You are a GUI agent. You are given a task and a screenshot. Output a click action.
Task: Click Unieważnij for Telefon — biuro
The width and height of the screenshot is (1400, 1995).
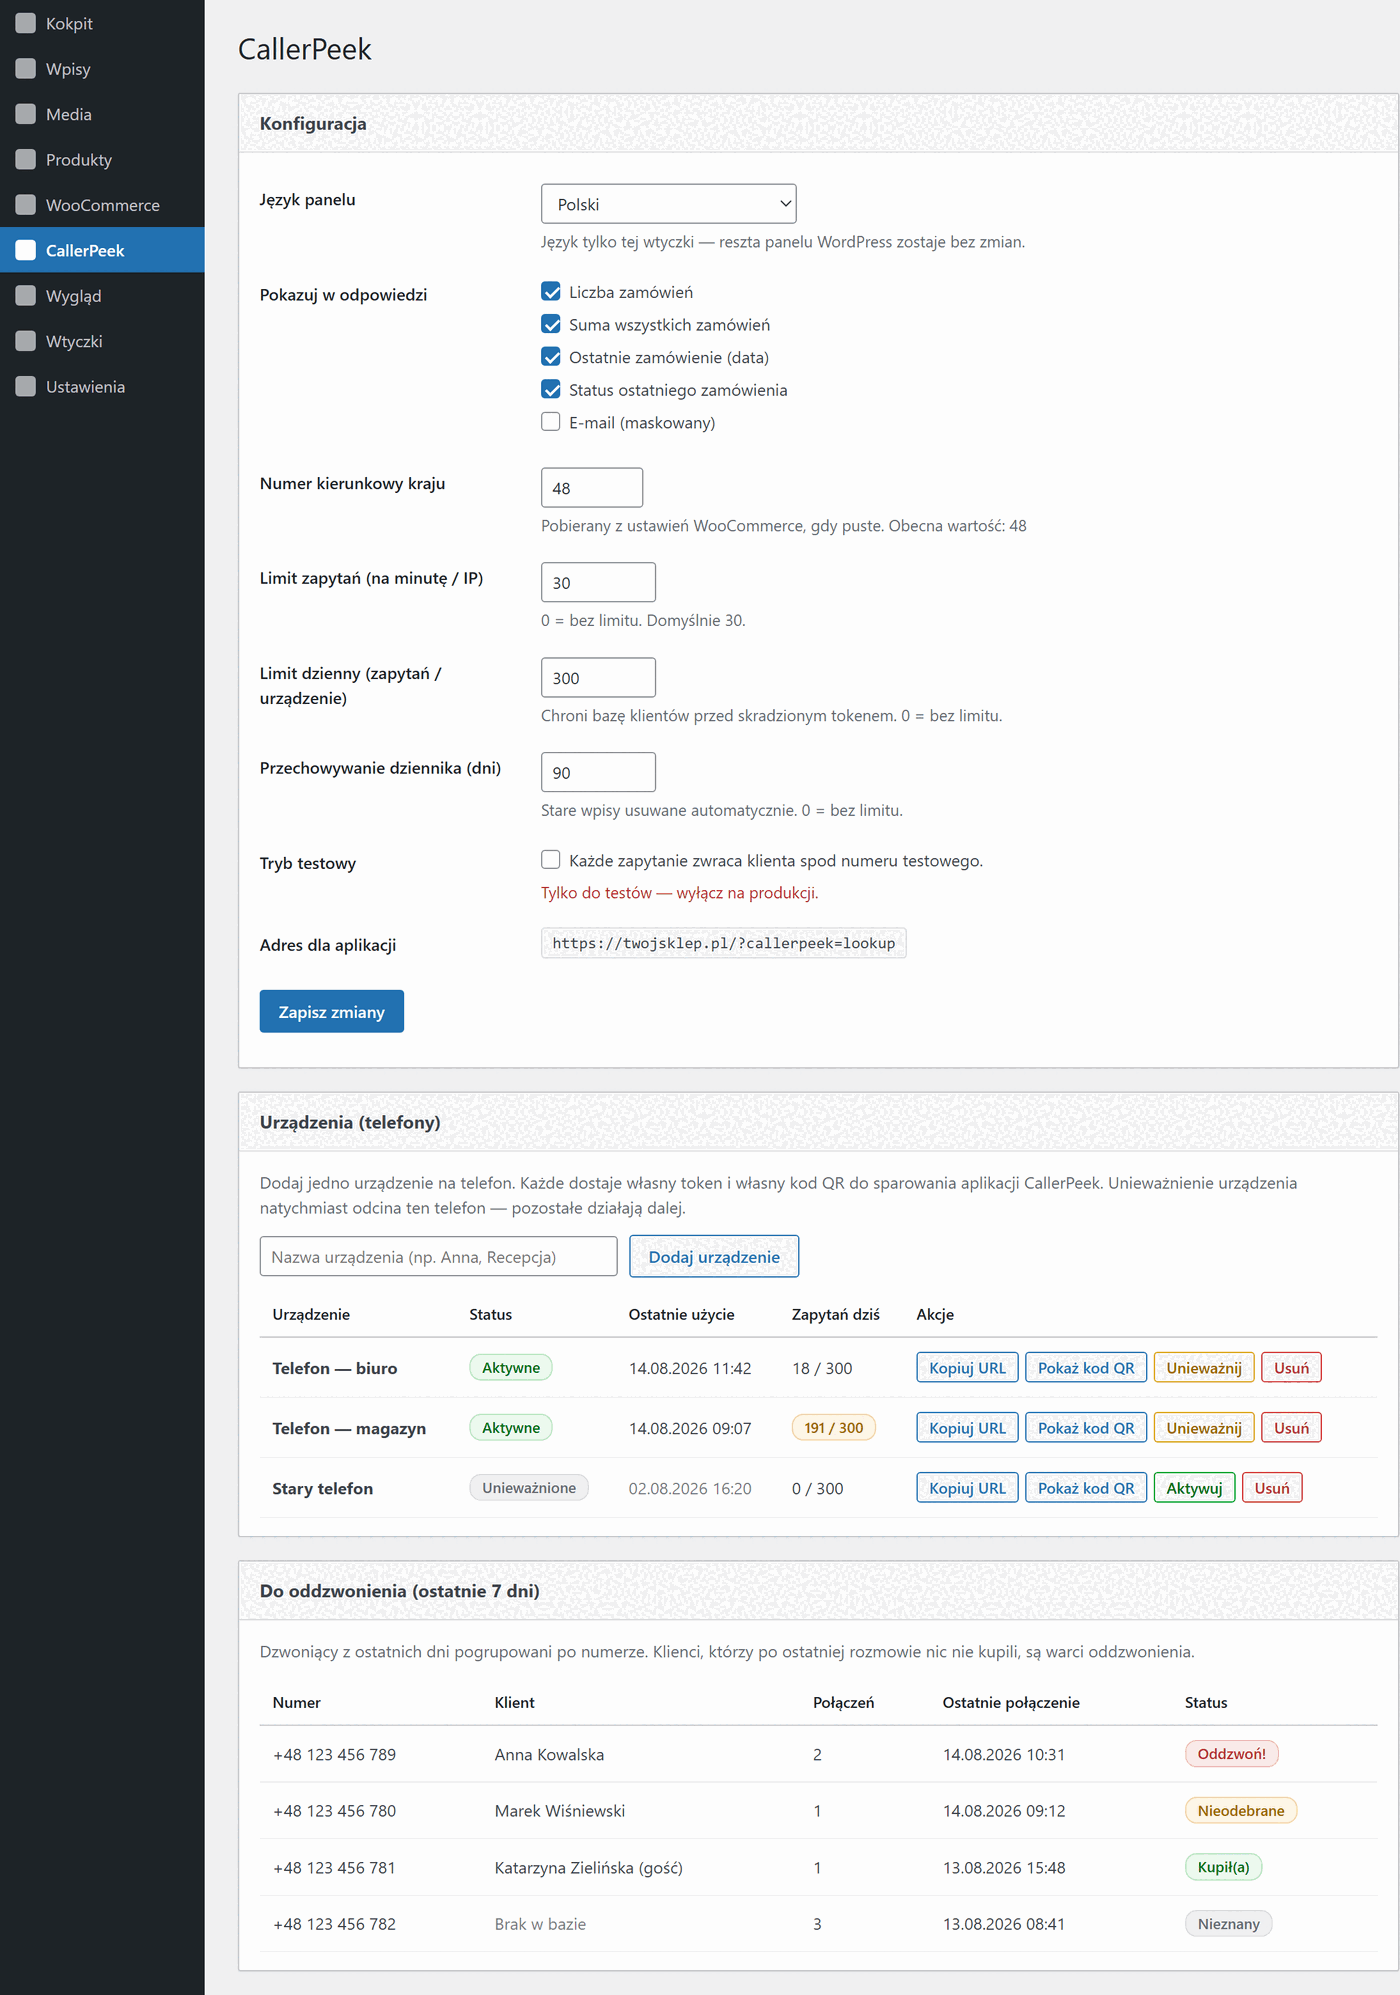click(1204, 1368)
